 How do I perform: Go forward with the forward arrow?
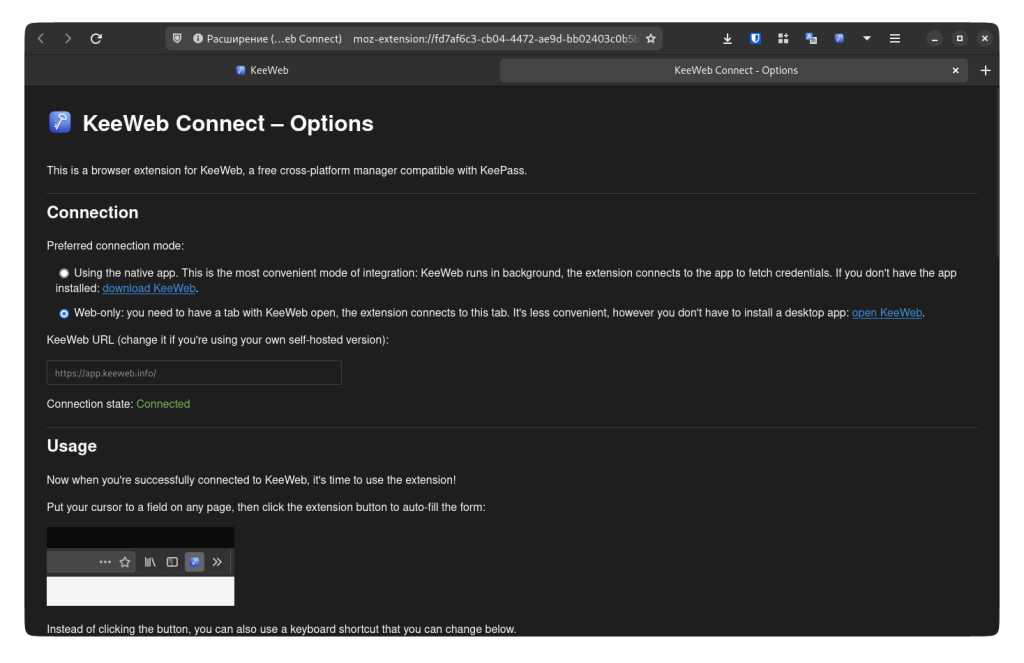[68, 39]
